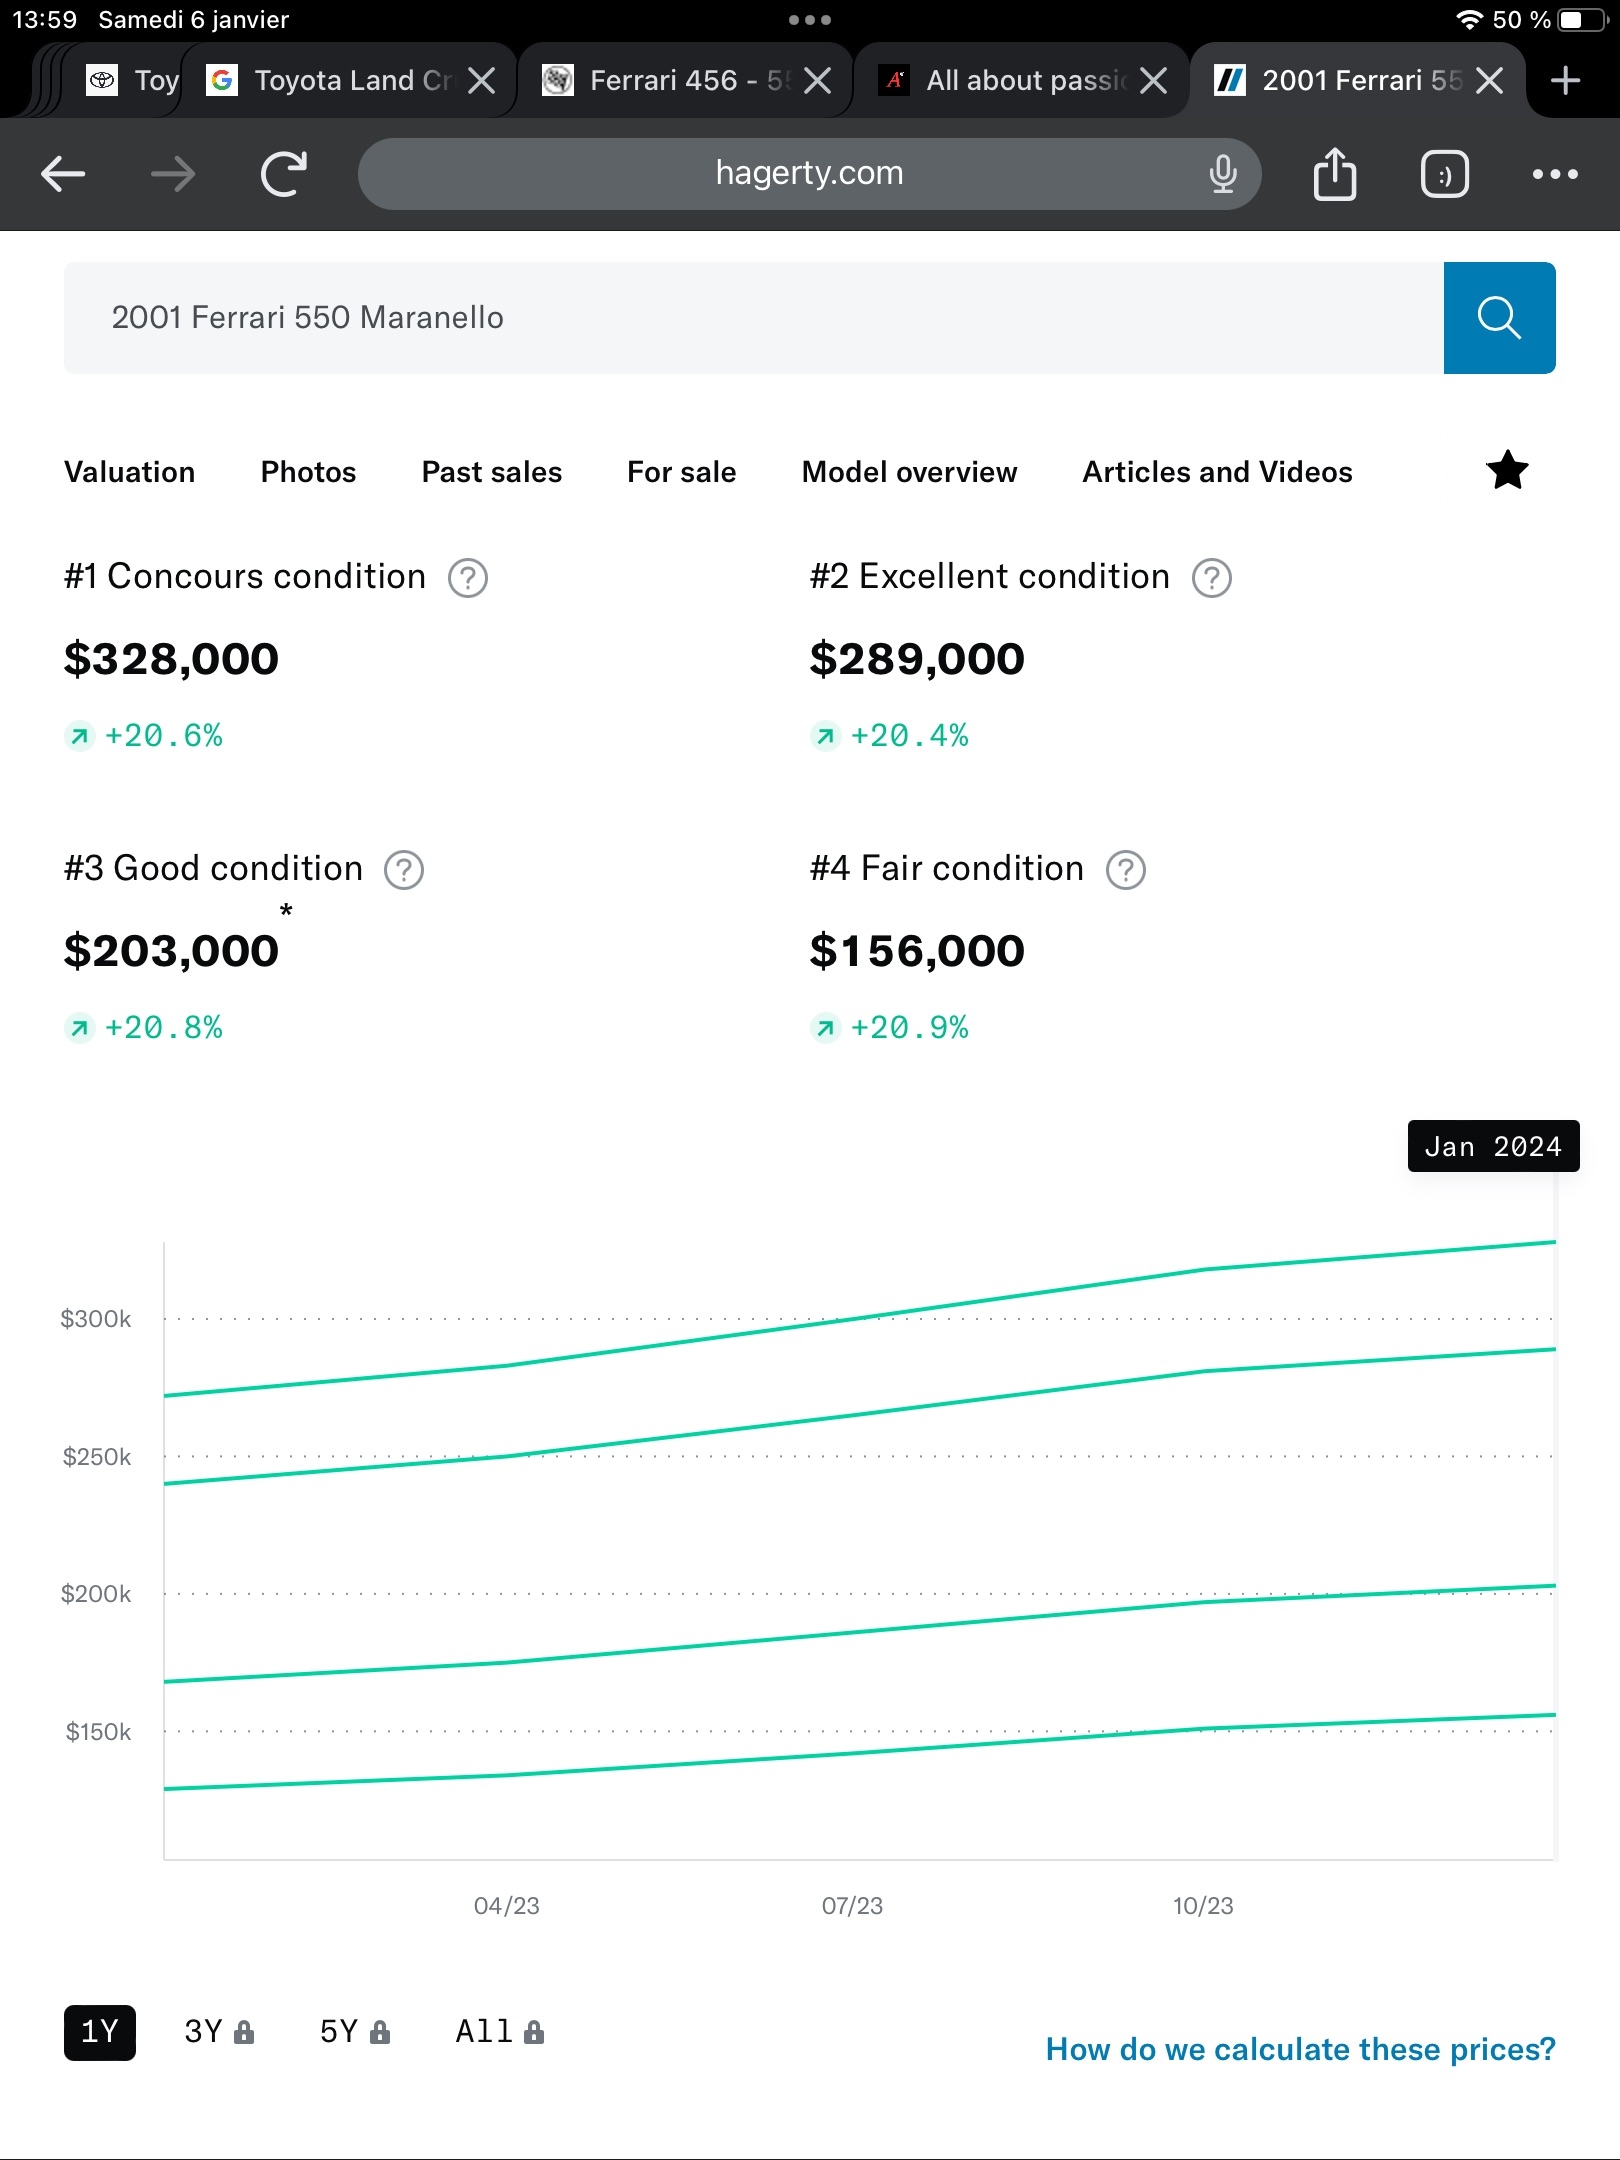Open the Articles and Videos tab
Viewport: 1620px width, 2160px height.
1218,472
